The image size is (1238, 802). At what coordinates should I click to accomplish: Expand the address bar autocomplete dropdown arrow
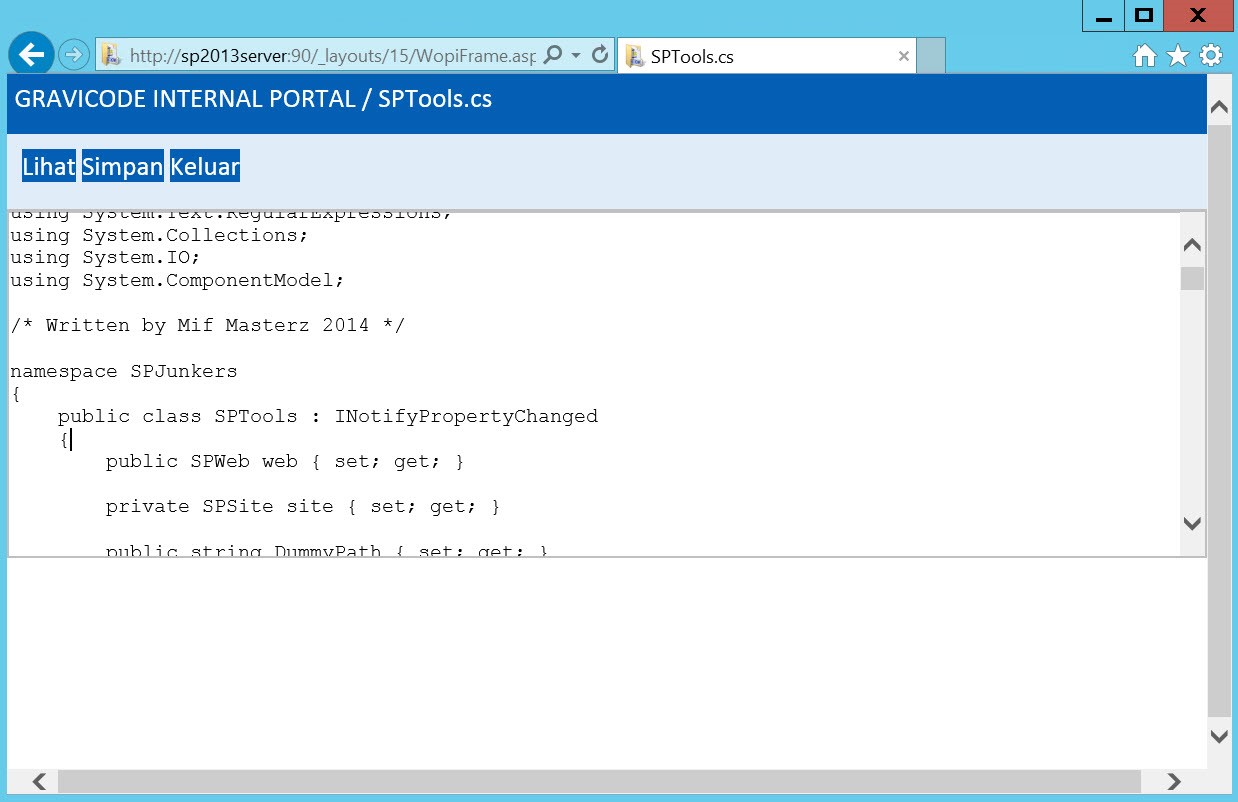tap(576, 56)
